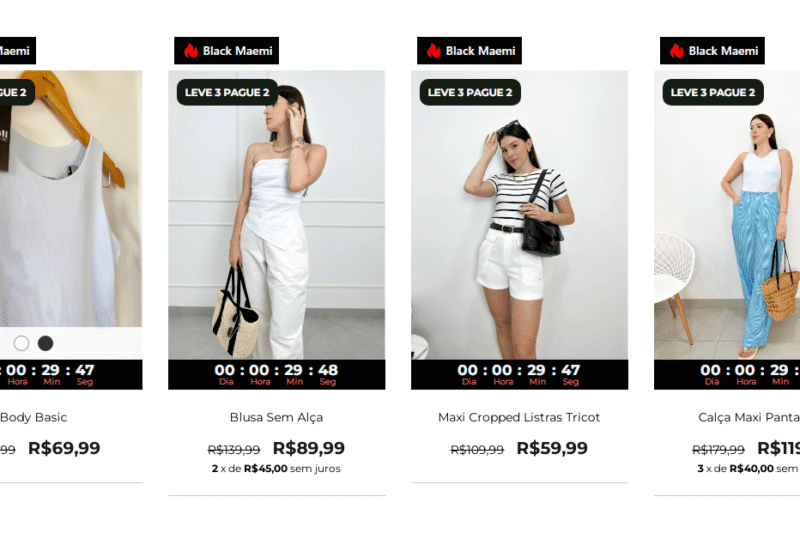Open the Body Basic title link
Viewport: 800px width, 533px height.
pyautogui.click(x=34, y=417)
